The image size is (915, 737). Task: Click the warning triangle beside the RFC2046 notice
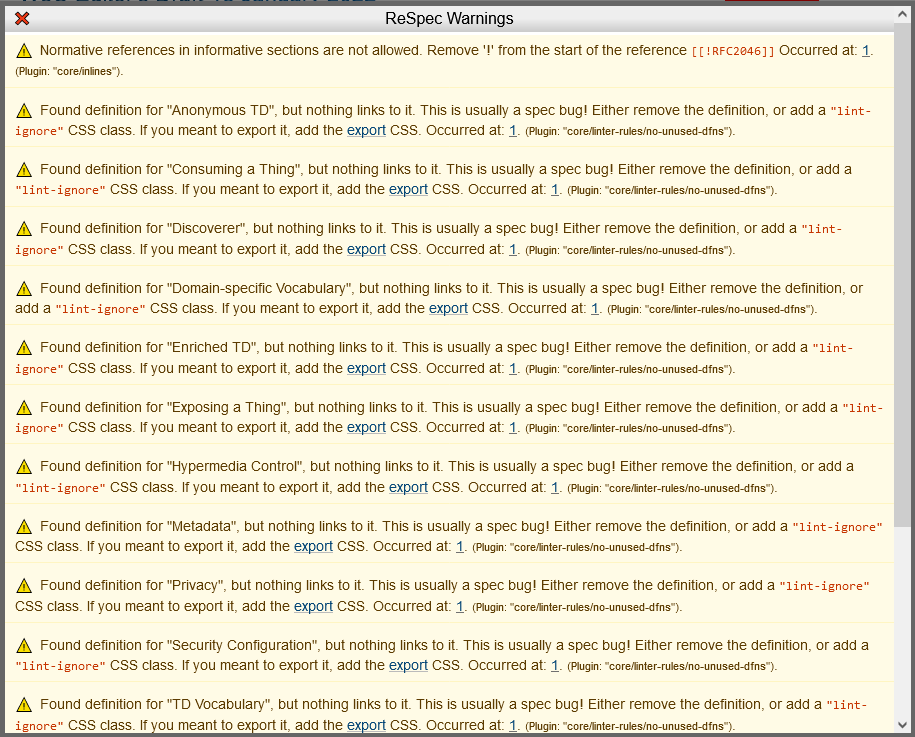point(24,50)
